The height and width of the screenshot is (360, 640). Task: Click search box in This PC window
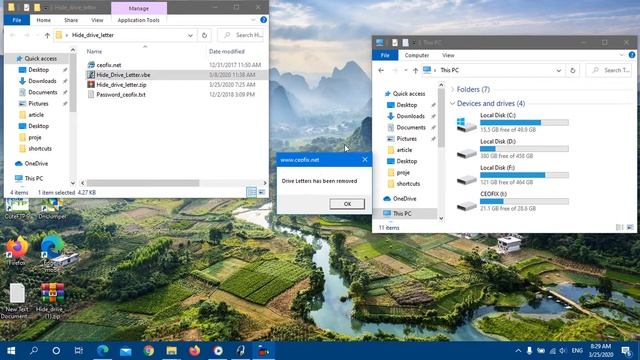(610, 70)
